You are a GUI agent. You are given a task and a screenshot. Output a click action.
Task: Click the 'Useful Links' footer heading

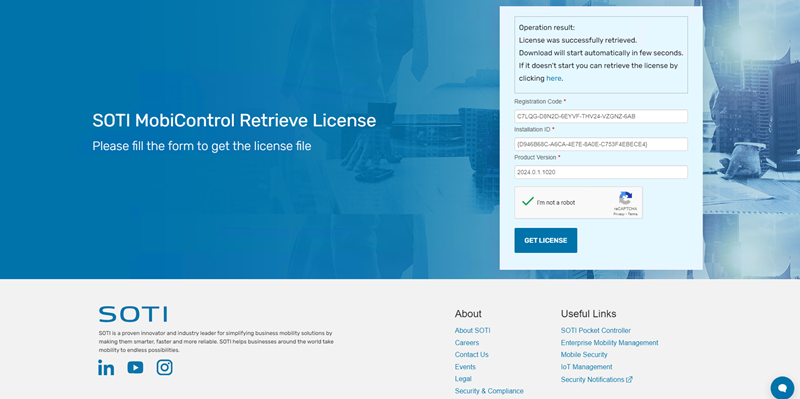[x=588, y=314]
